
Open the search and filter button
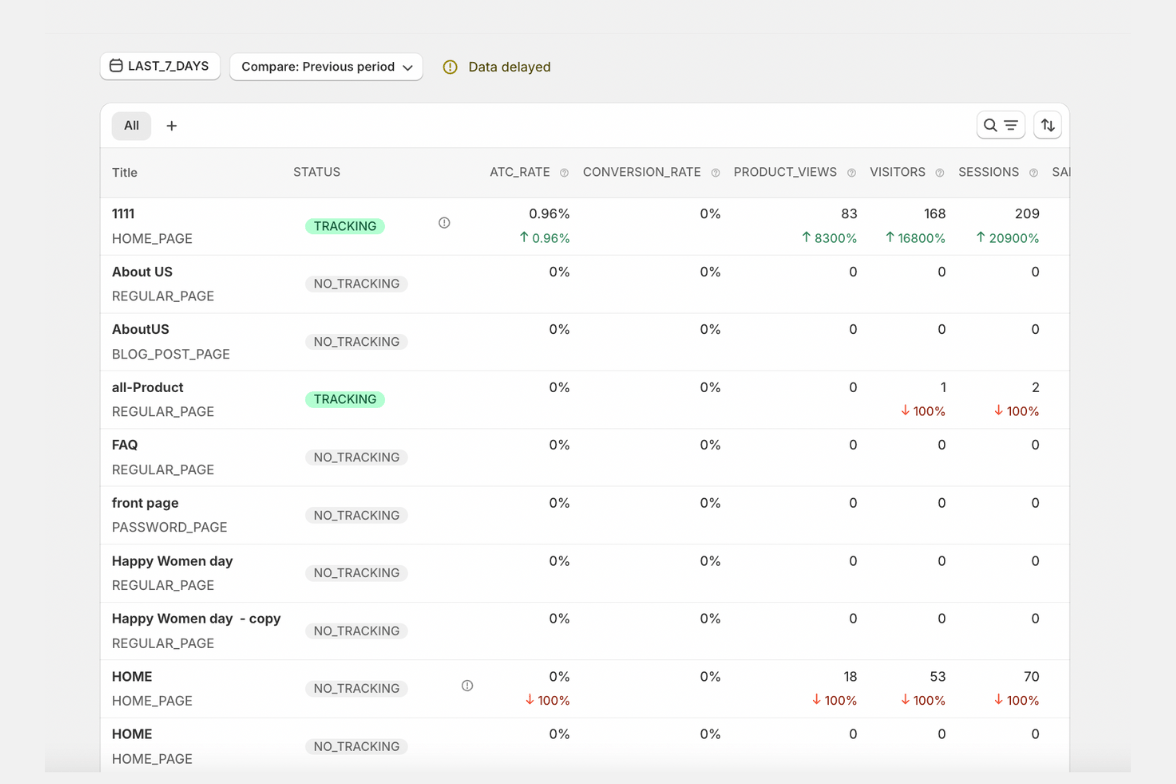pyautogui.click(x=1000, y=125)
